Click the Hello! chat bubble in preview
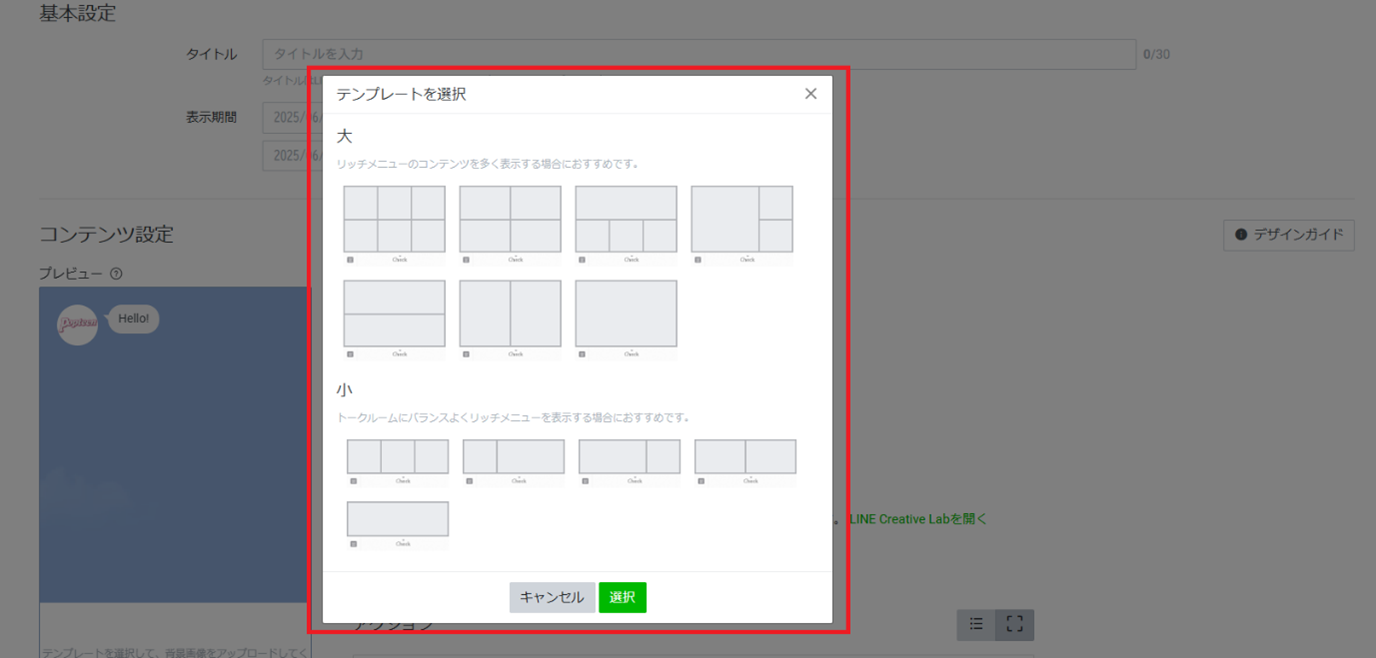 pos(133,319)
